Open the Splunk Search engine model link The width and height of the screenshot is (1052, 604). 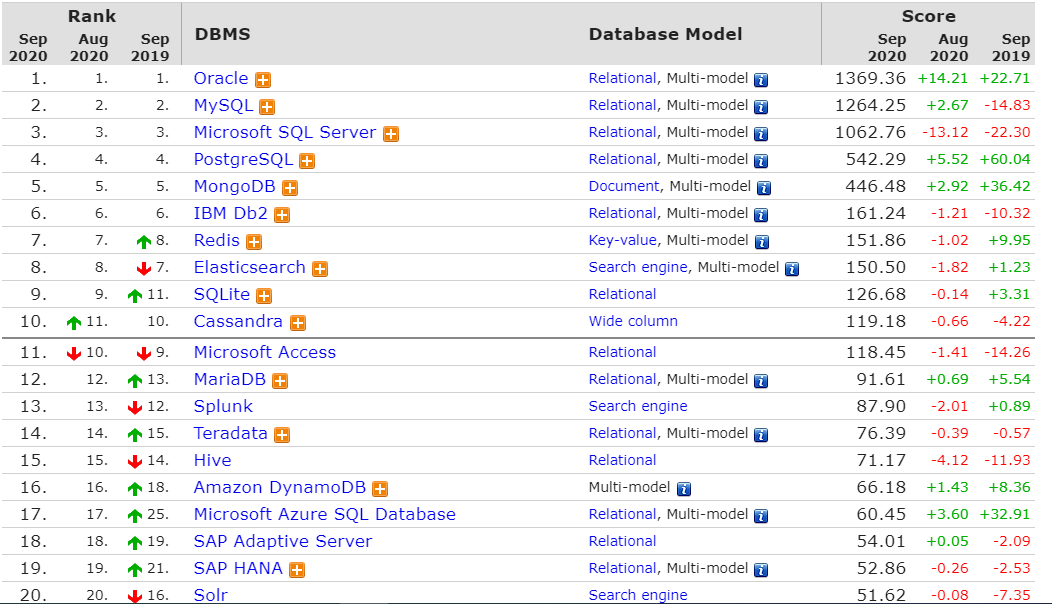638,406
